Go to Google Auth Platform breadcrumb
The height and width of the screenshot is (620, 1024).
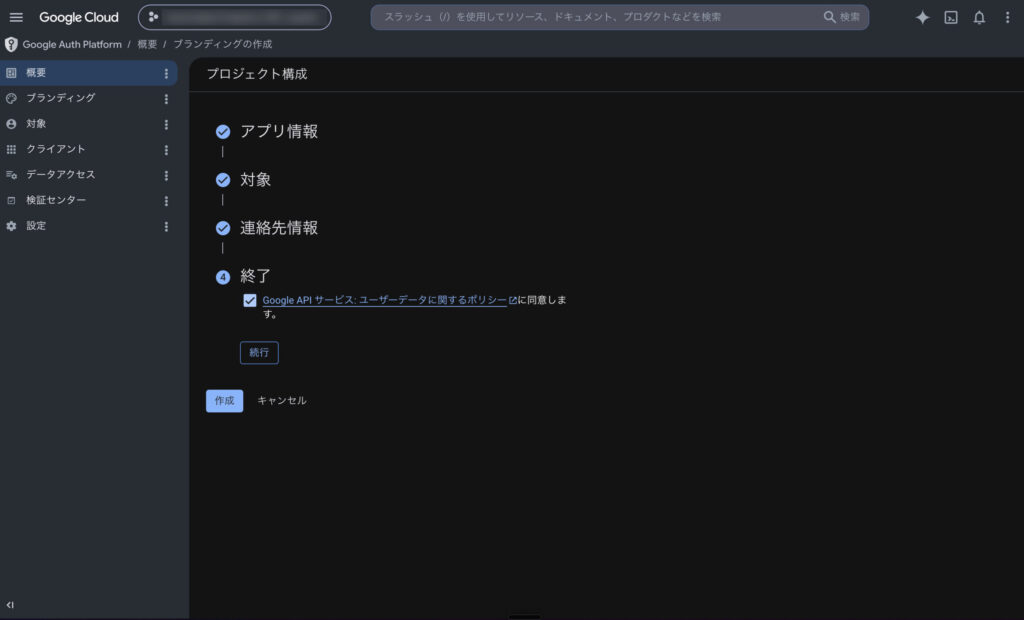[x=72, y=44]
